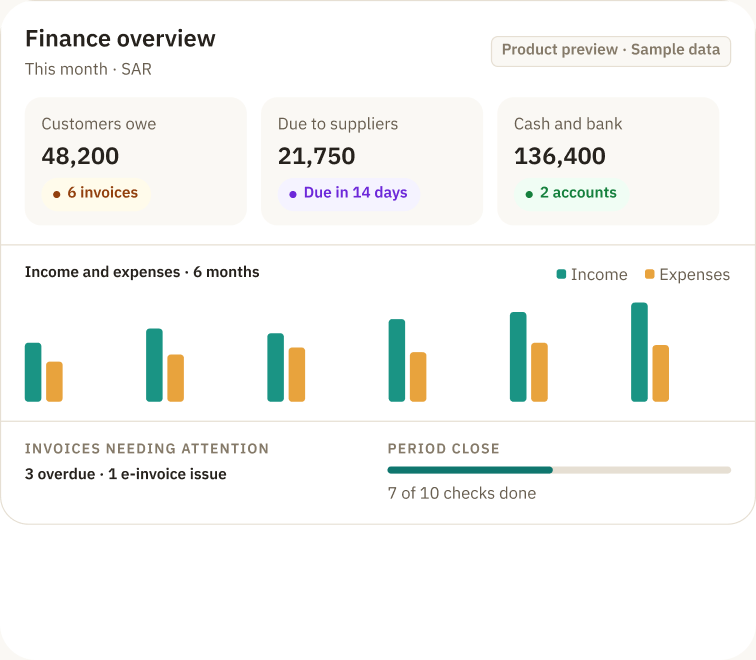Click the 21,750 amount
Screen dimensions: 756x660
316,156
